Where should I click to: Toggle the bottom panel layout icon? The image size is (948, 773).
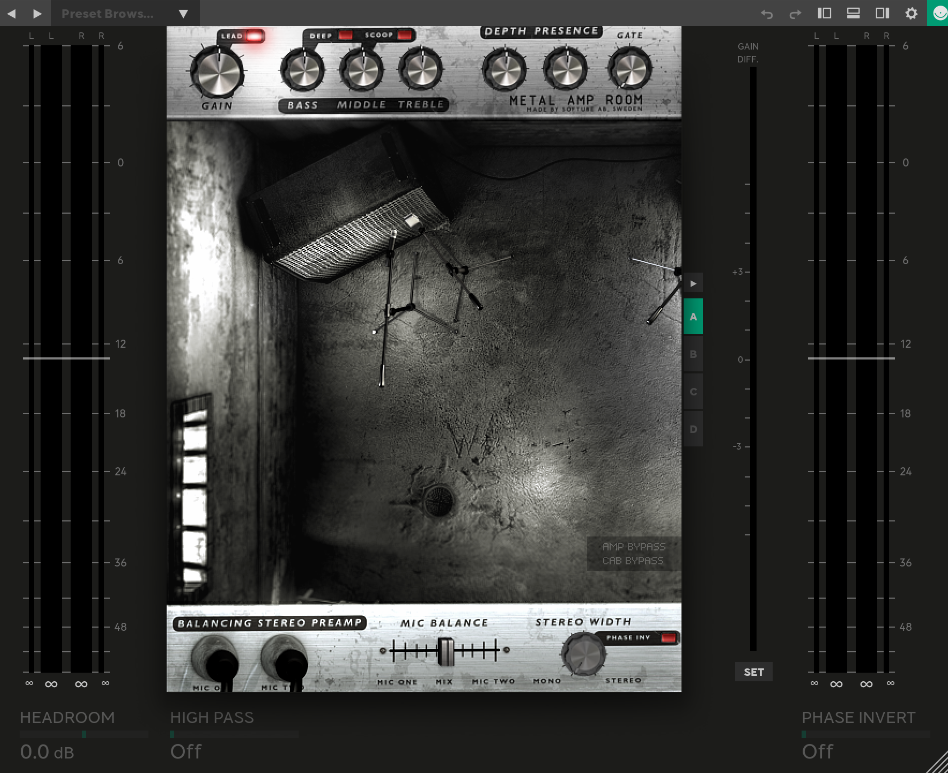coord(853,13)
